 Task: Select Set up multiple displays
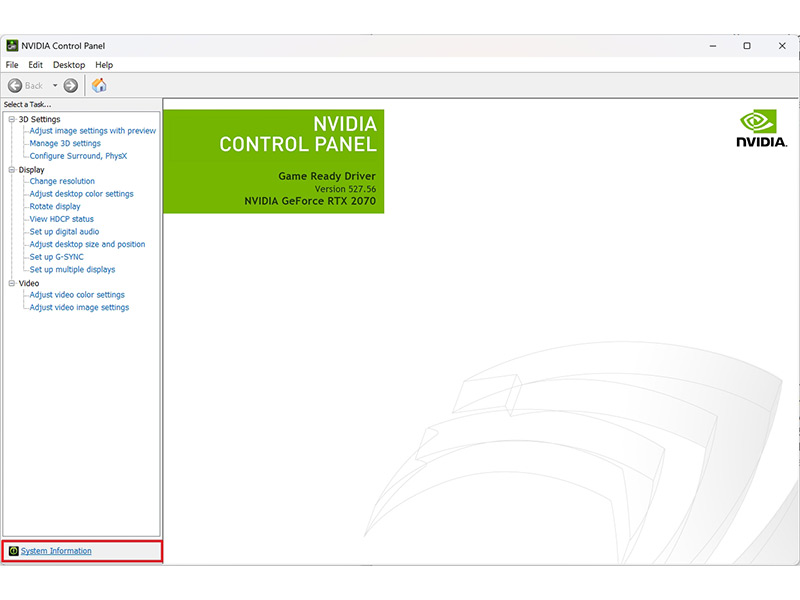72,269
